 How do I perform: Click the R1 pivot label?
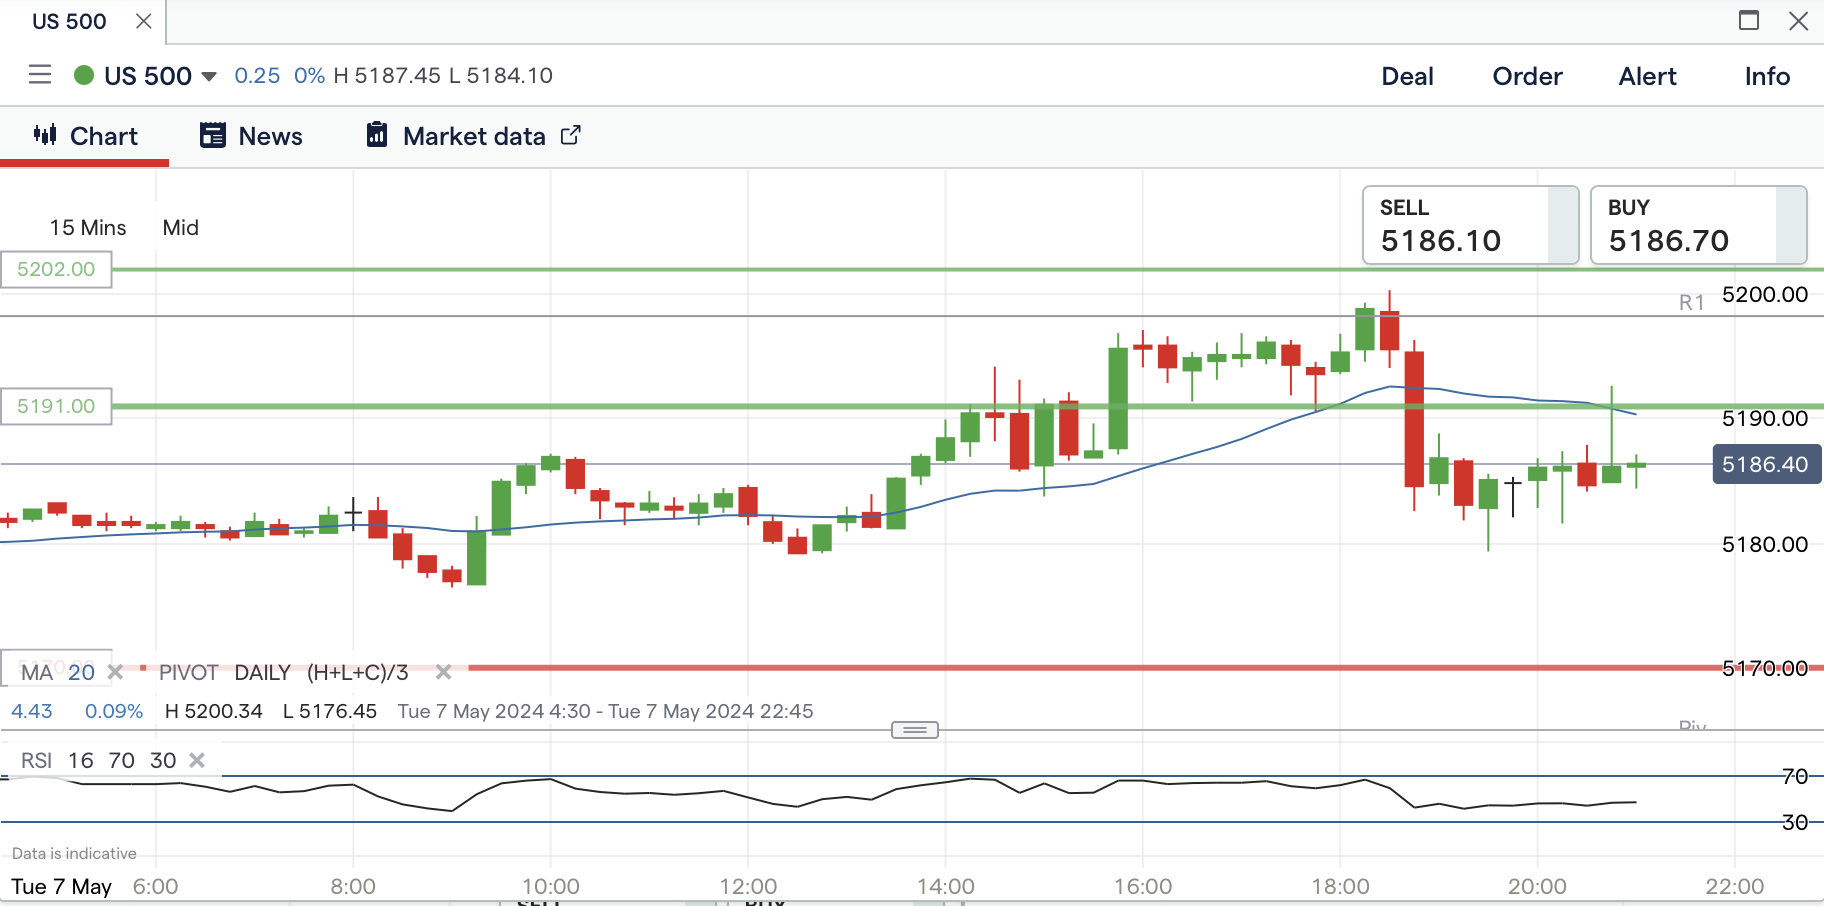[1692, 302]
